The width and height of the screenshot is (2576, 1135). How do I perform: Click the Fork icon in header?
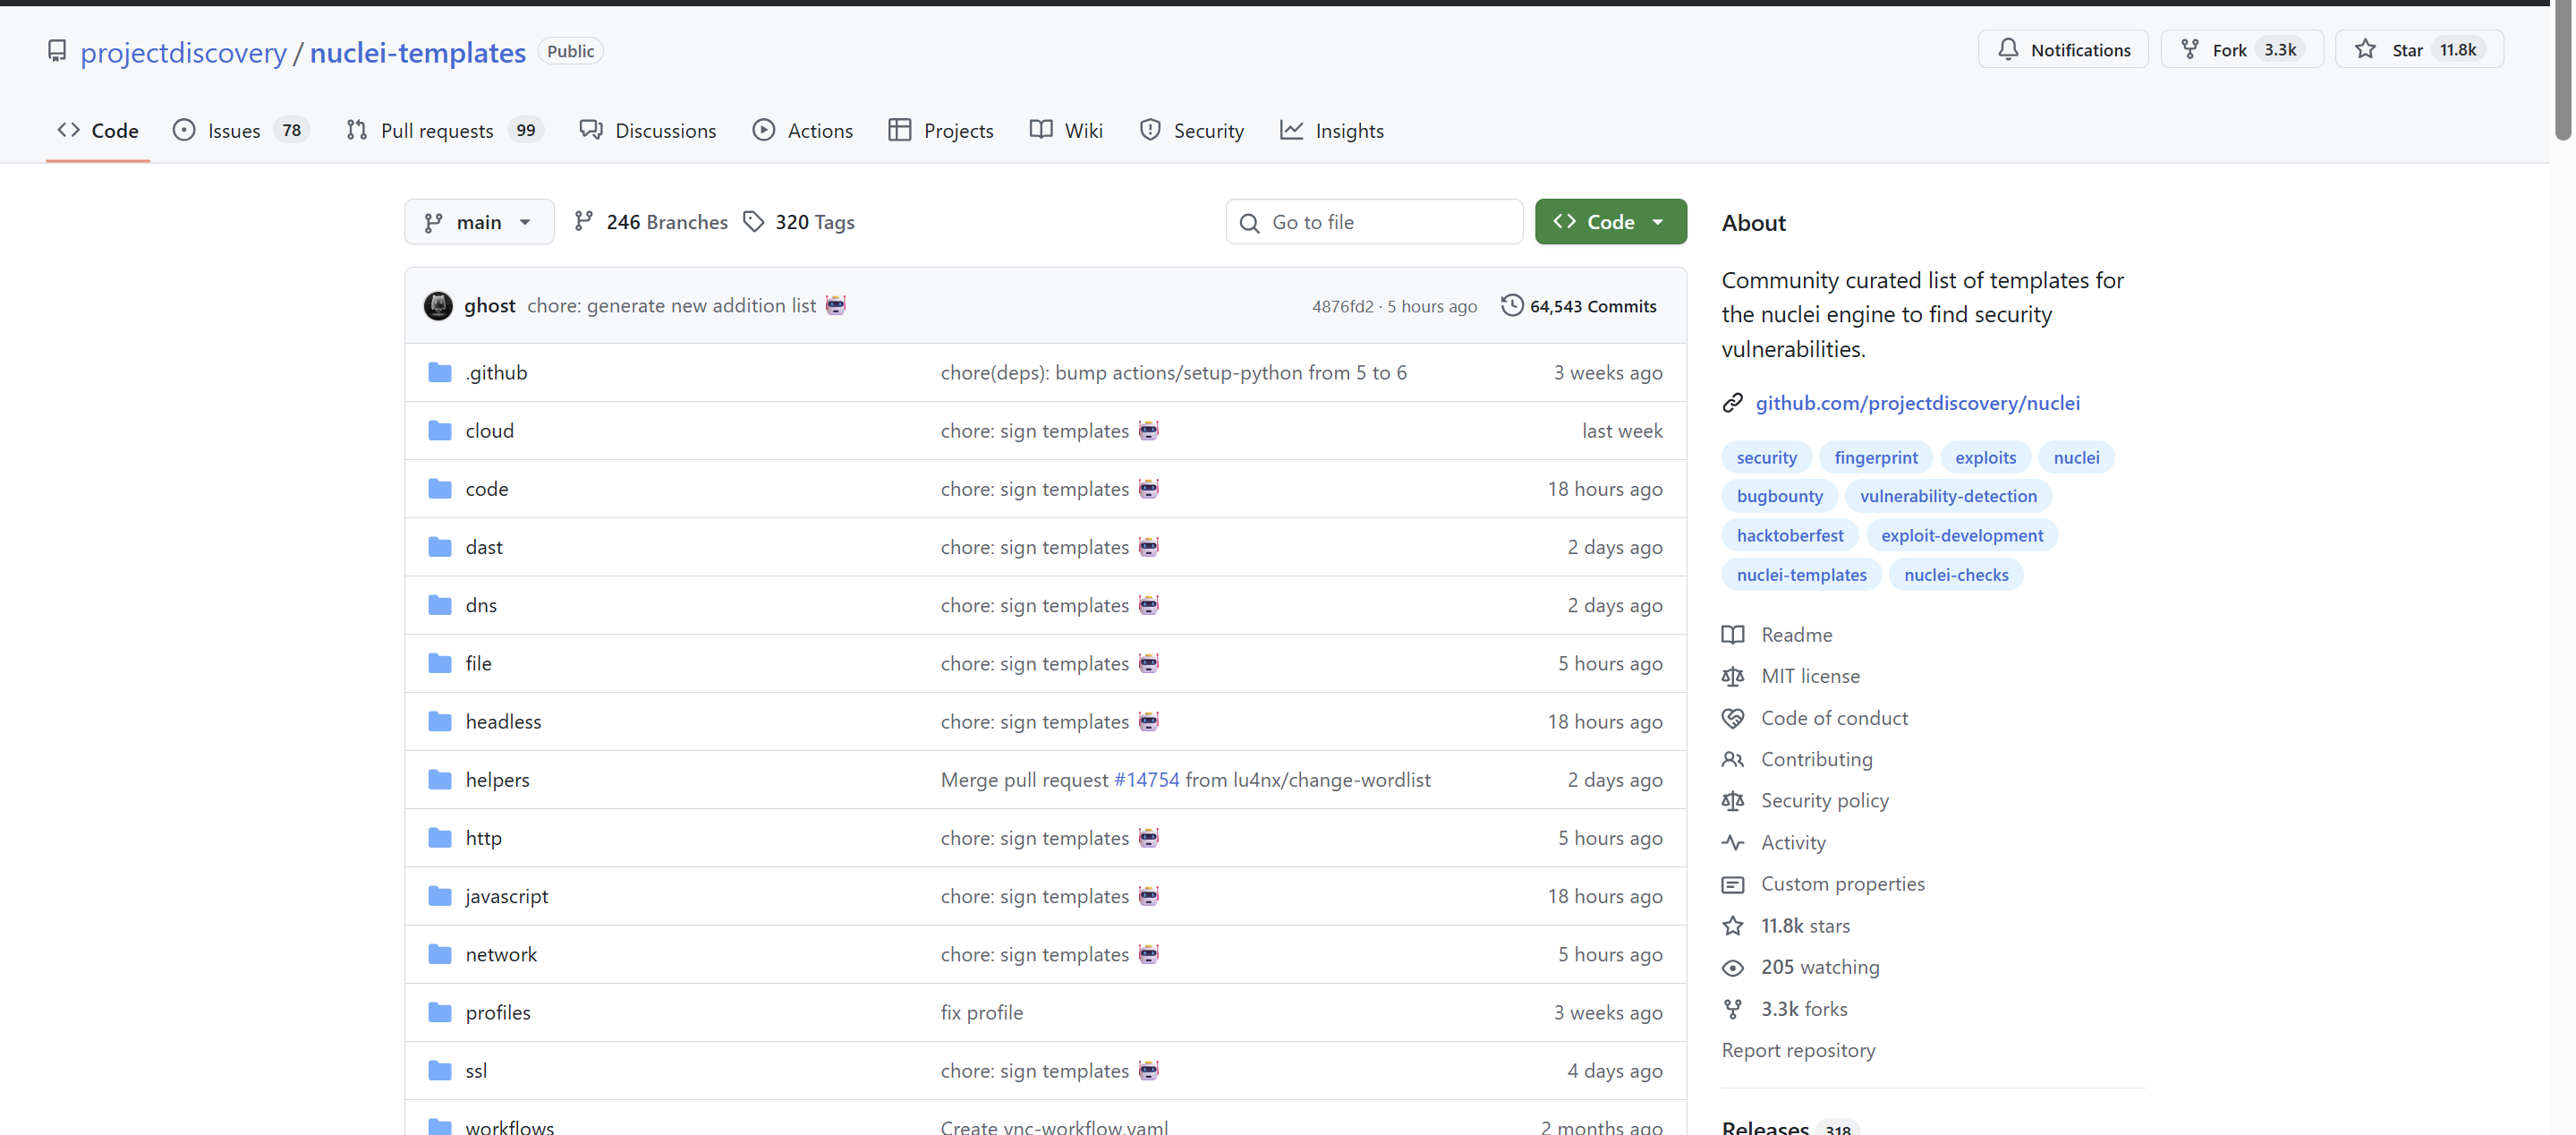2190,49
